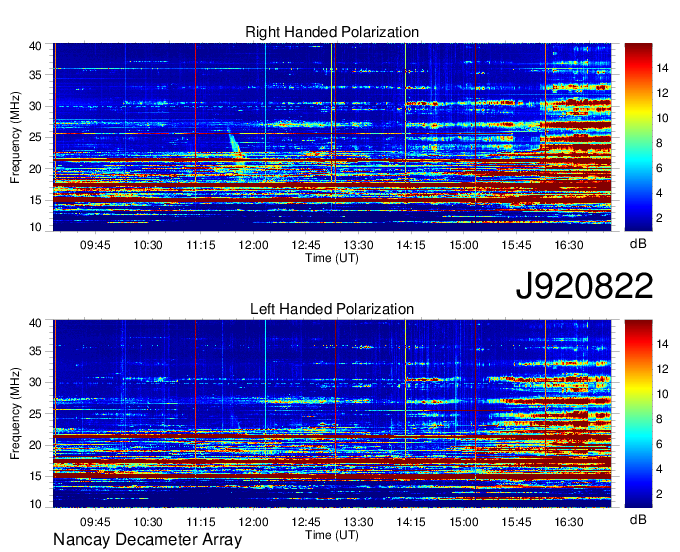Screen dimensions: 680x552
Task: Click the '8' value on the upper color bar scale
Action: (659, 143)
